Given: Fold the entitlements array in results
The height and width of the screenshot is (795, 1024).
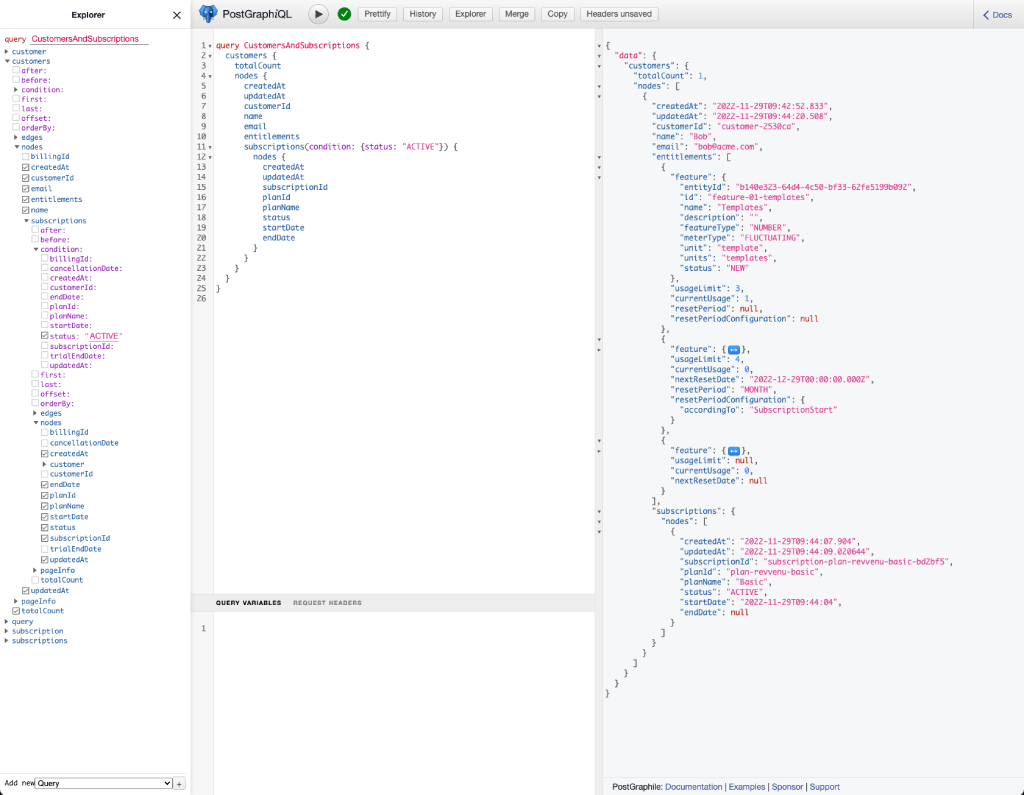Looking at the screenshot, I should coord(599,157).
